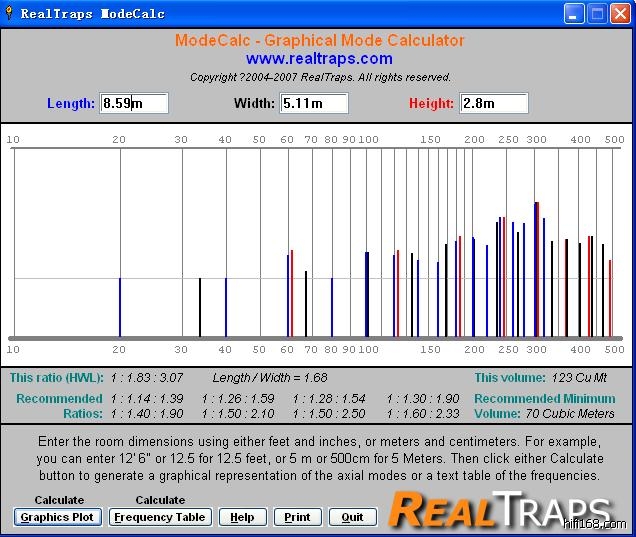Image resolution: width=636 pixels, height=537 pixels.
Task: Click into the Height field
Action: coord(493,103)
